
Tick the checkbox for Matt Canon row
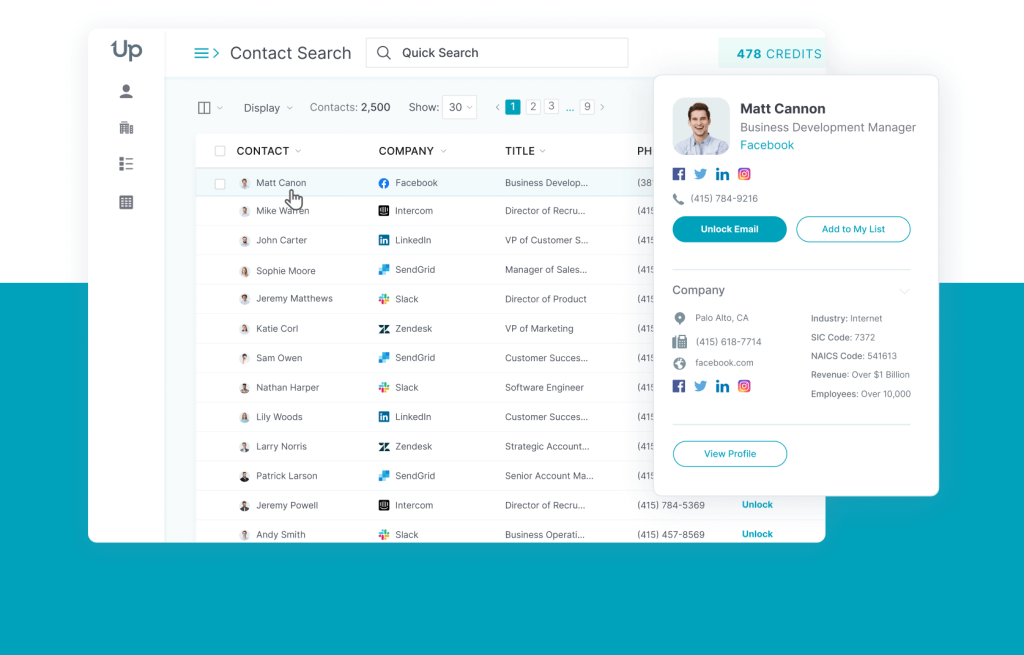coord(220,184)
